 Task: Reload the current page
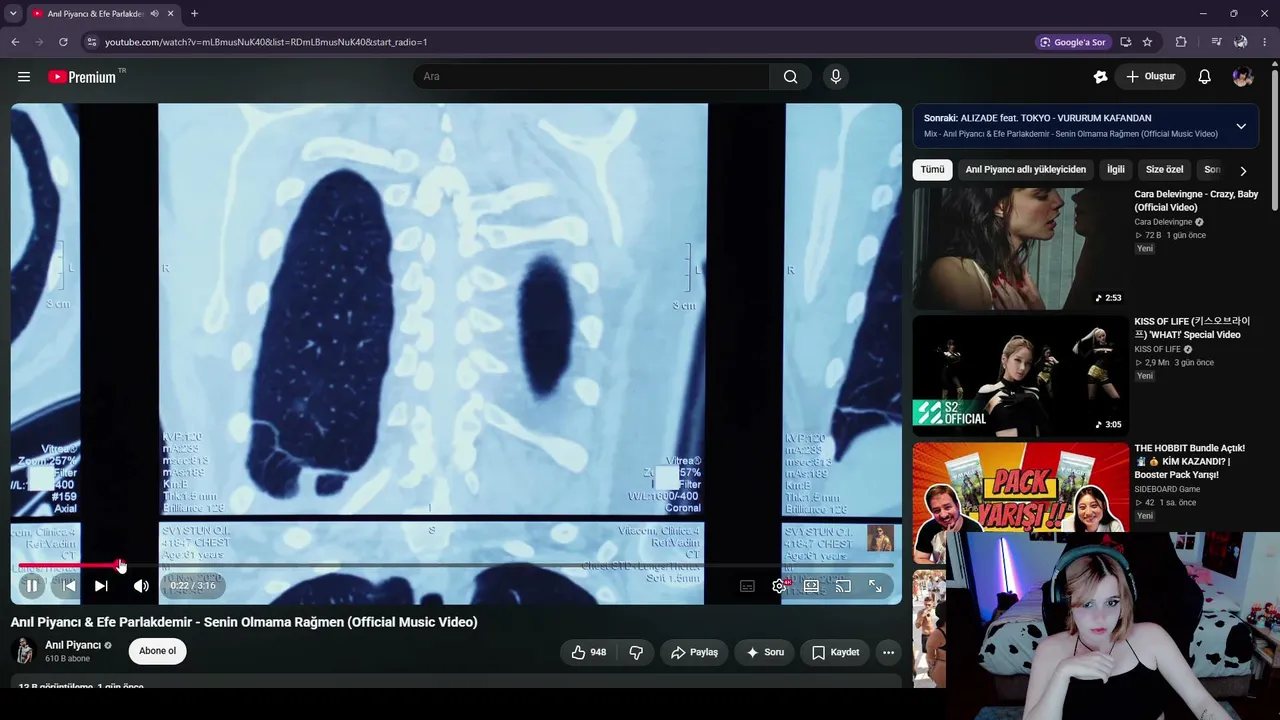[x=63, y=42]
